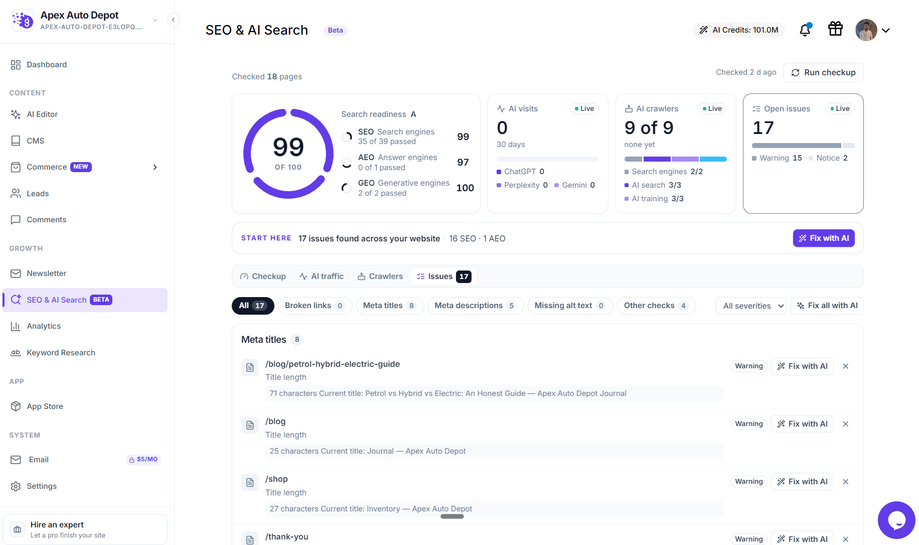The height and width of the screenshot is (545, 919).
Task: Switch to the AI traffic tab
Action: 321,277
